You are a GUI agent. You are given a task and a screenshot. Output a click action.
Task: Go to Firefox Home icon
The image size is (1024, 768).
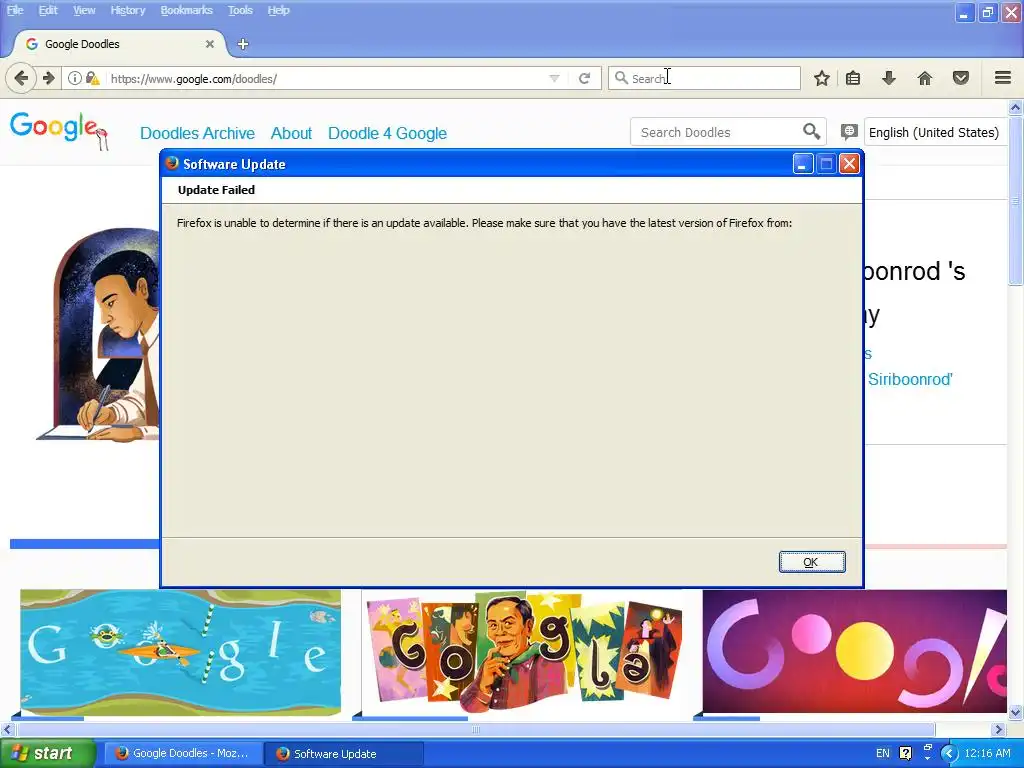(x=925, y=78)
